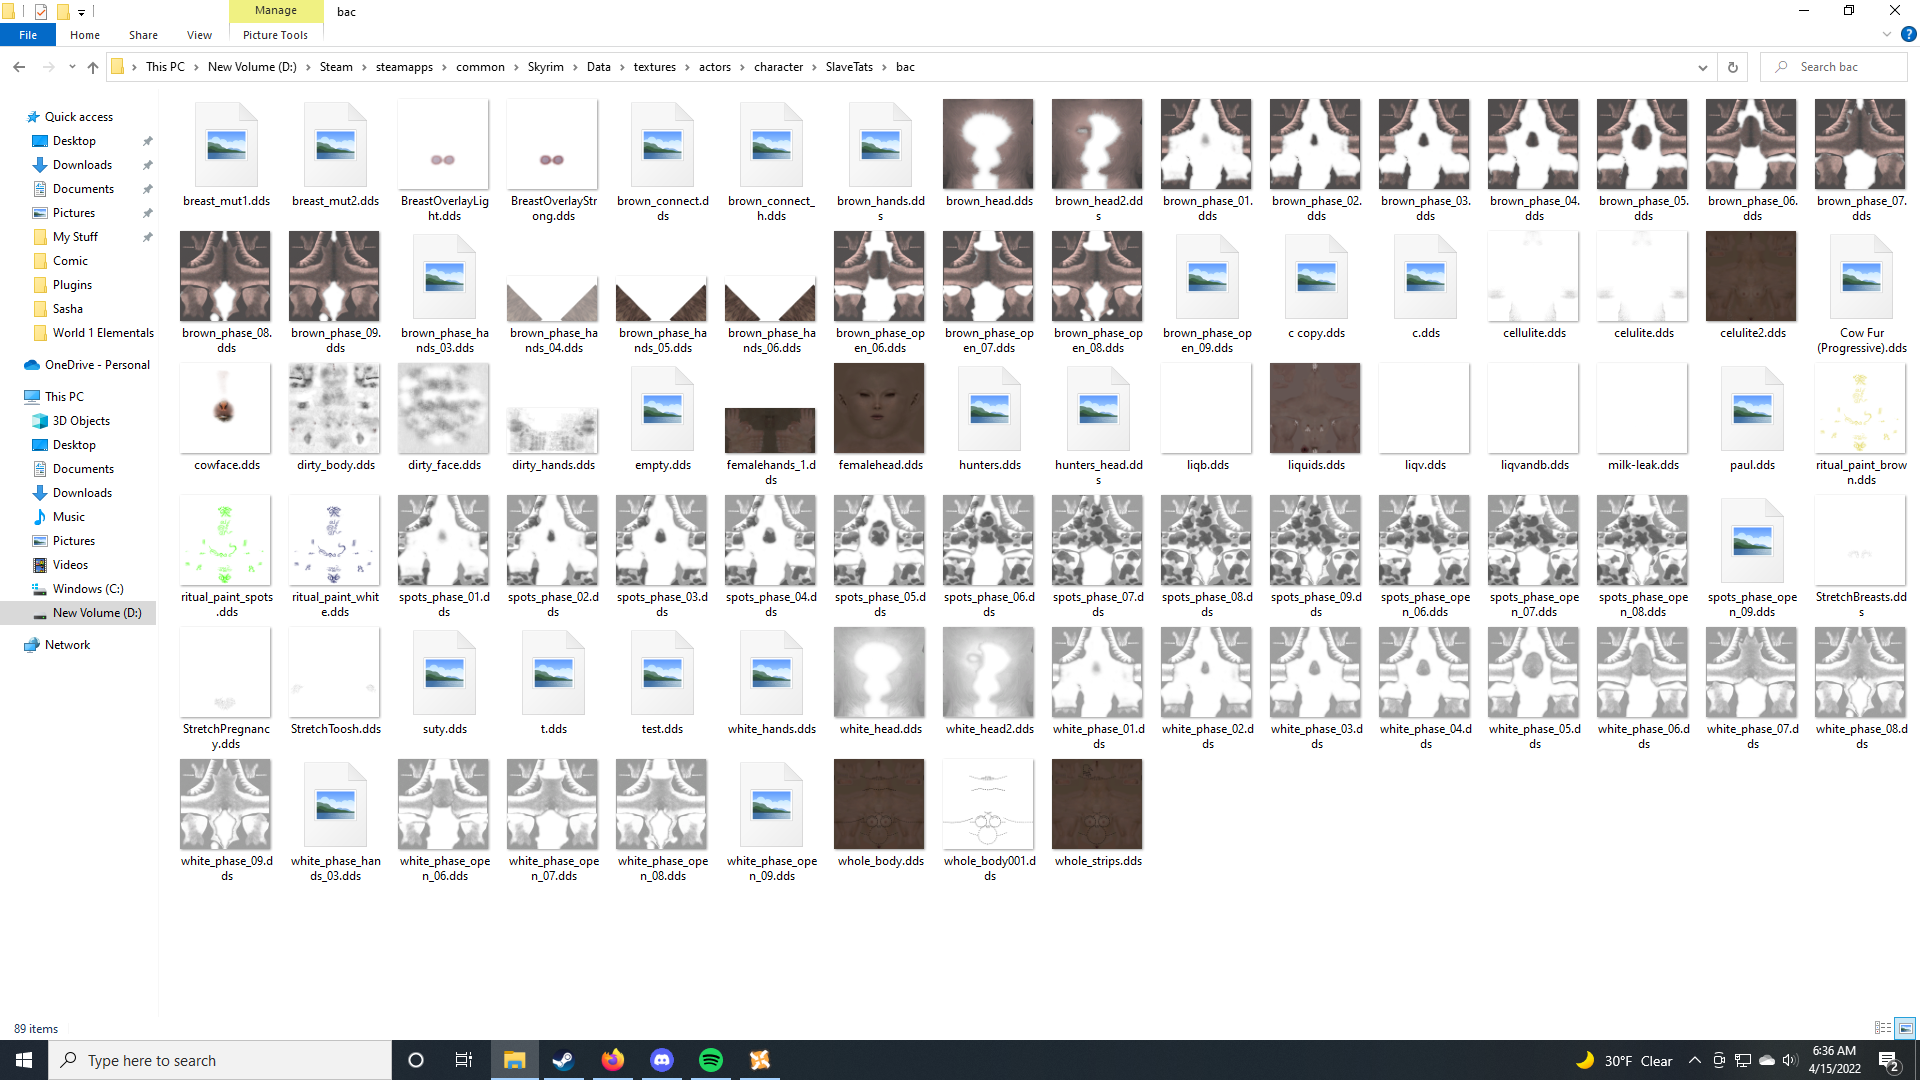Show hidden system tray icons

1694,1060
